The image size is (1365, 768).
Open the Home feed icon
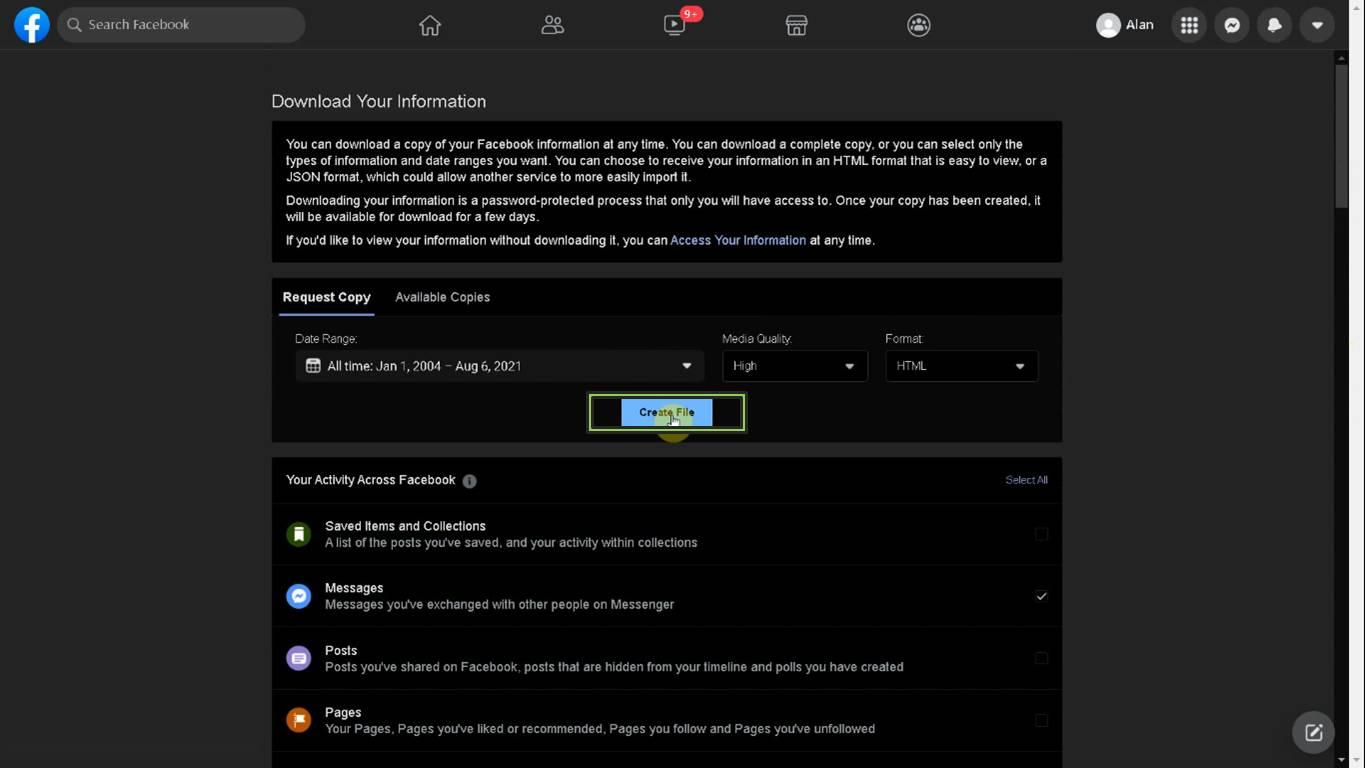click(x=430, y=25)
